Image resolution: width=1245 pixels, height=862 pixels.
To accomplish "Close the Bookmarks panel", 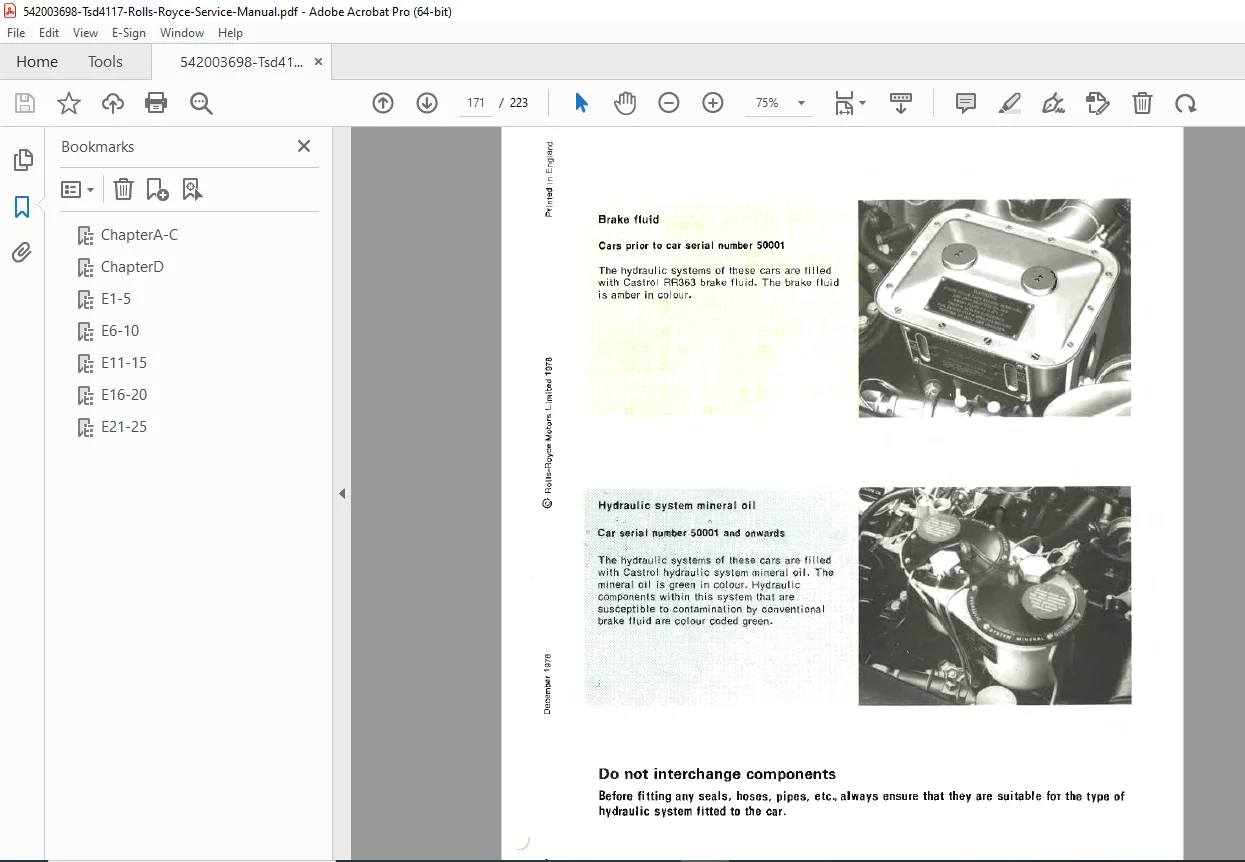I will click(304, 146).
